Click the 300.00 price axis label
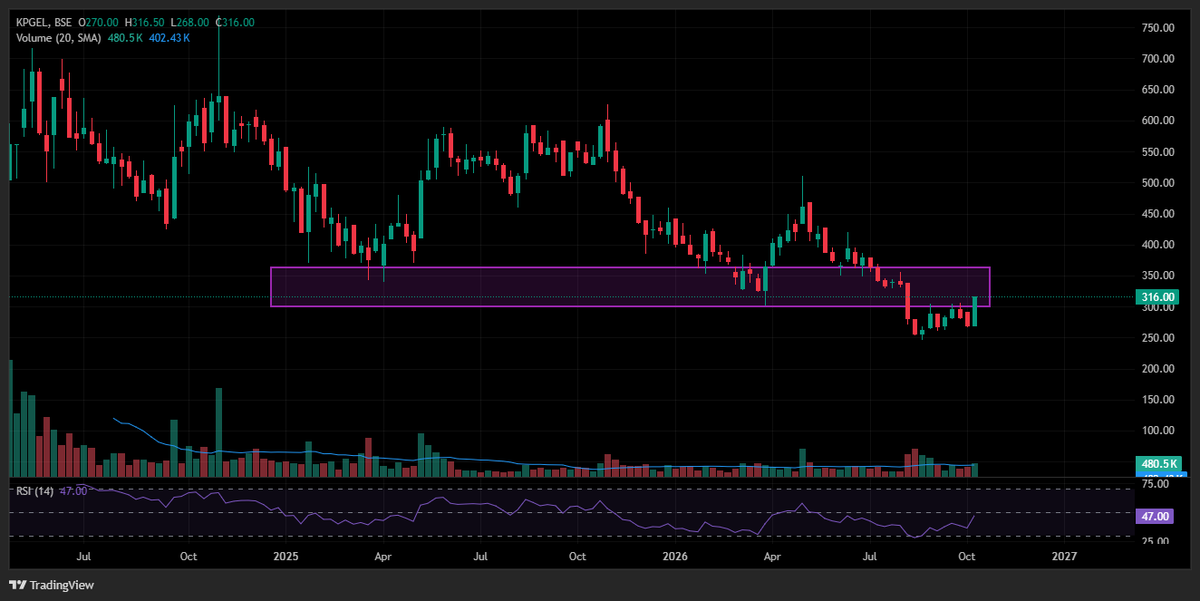Image resolution: width=1200 pixels, height=601 pixels. click(1158, 307)
